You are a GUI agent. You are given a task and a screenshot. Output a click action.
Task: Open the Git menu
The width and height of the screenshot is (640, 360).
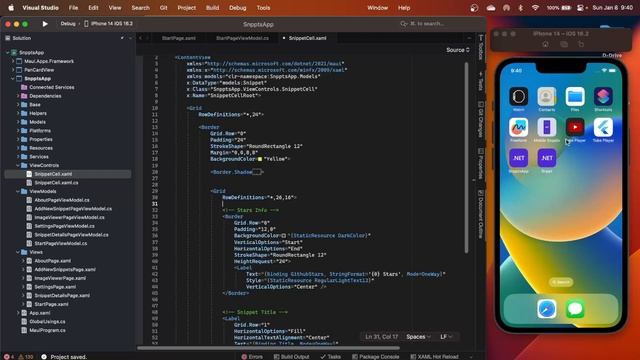(163, 8)
